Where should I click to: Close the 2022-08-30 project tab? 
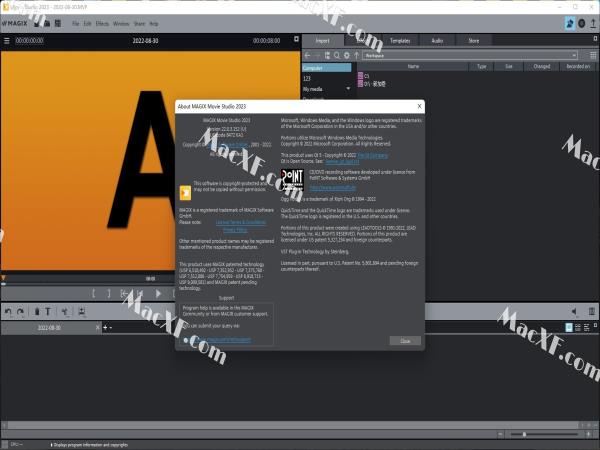(x=98, y=328)
